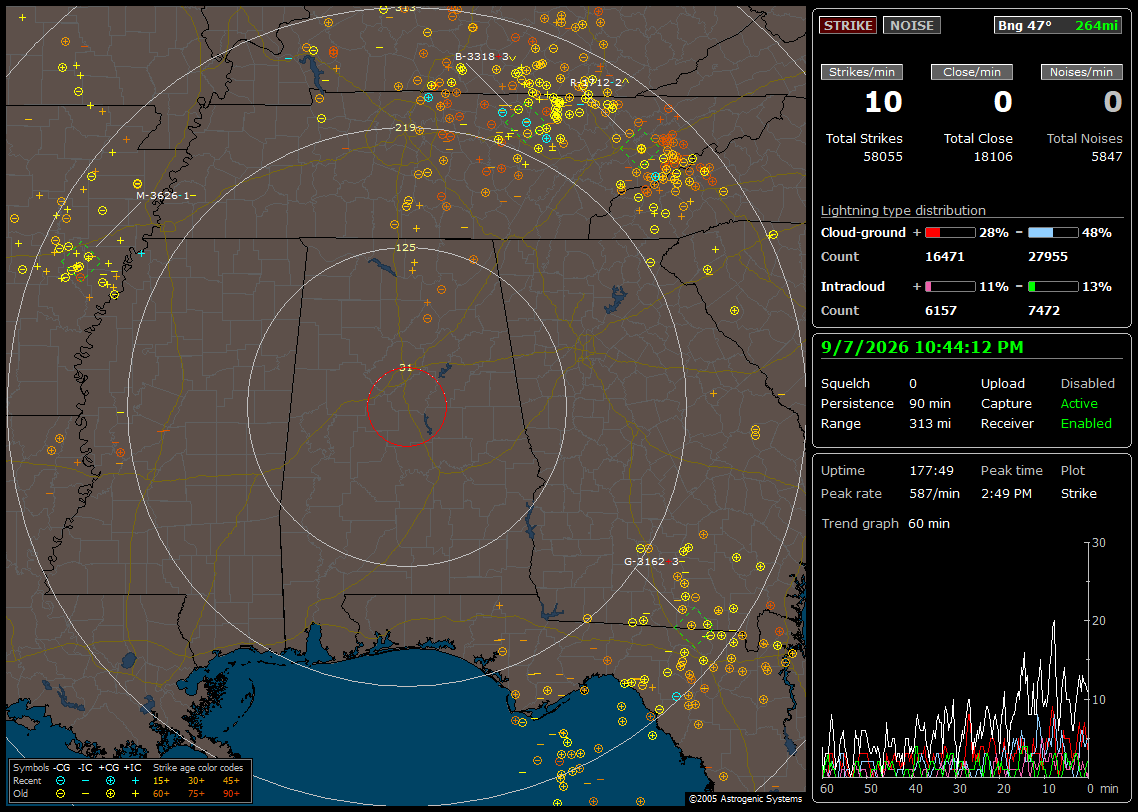Click storm cell label B-3318-3
1138x812 pixels.
click(482, 57)
